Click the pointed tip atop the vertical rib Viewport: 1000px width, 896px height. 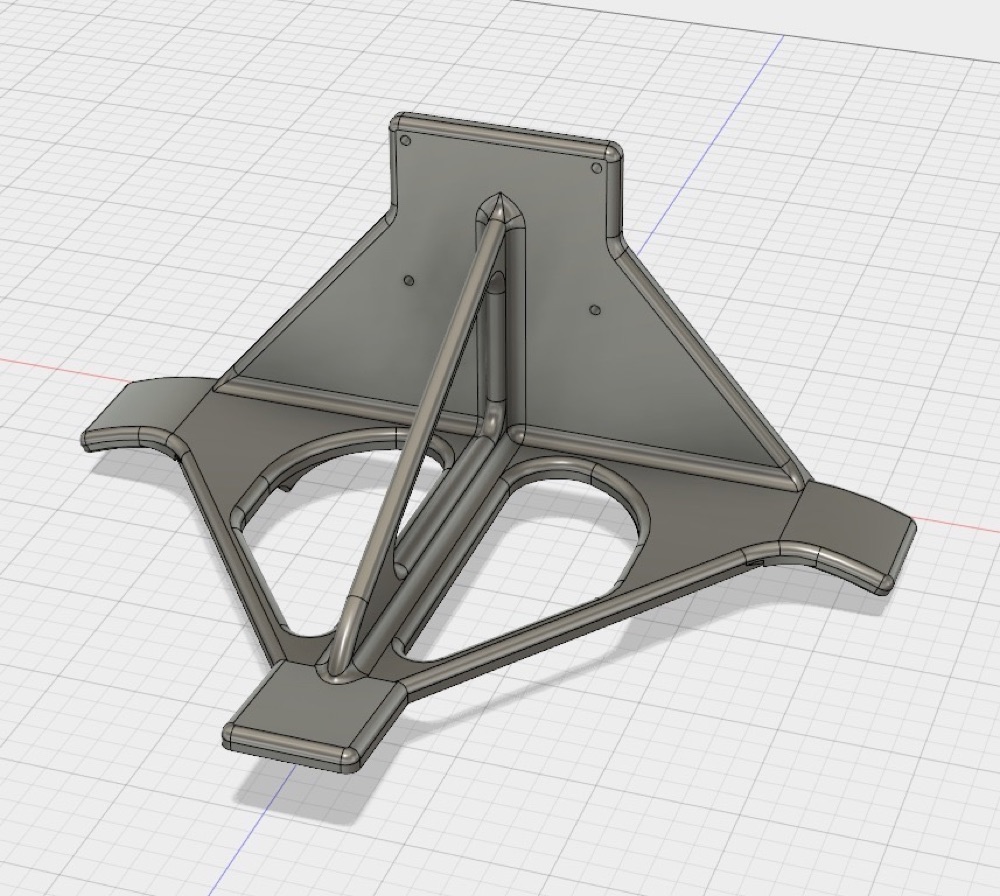(x=499, y=206)
